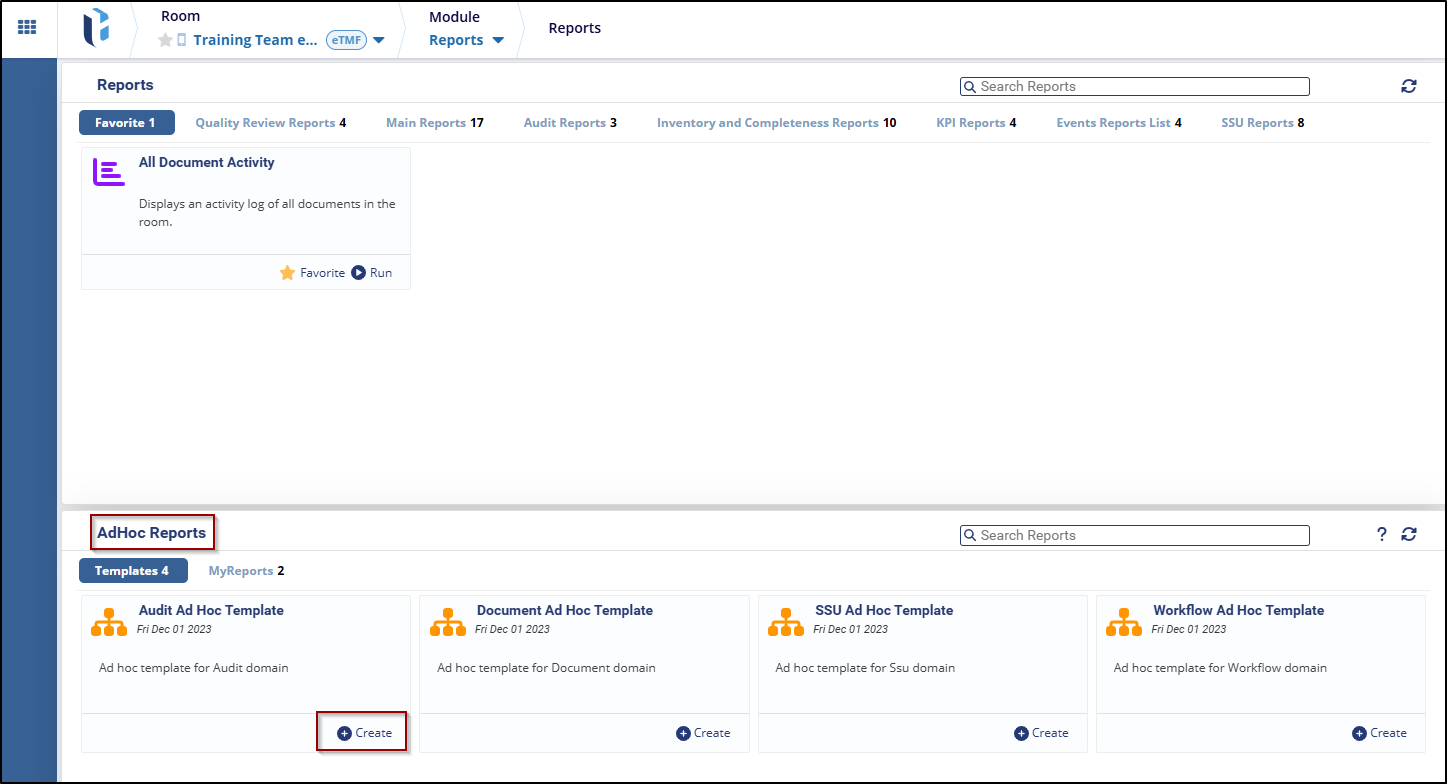Create report from Workflow Ad Hoc Template

pos(1379,733)
